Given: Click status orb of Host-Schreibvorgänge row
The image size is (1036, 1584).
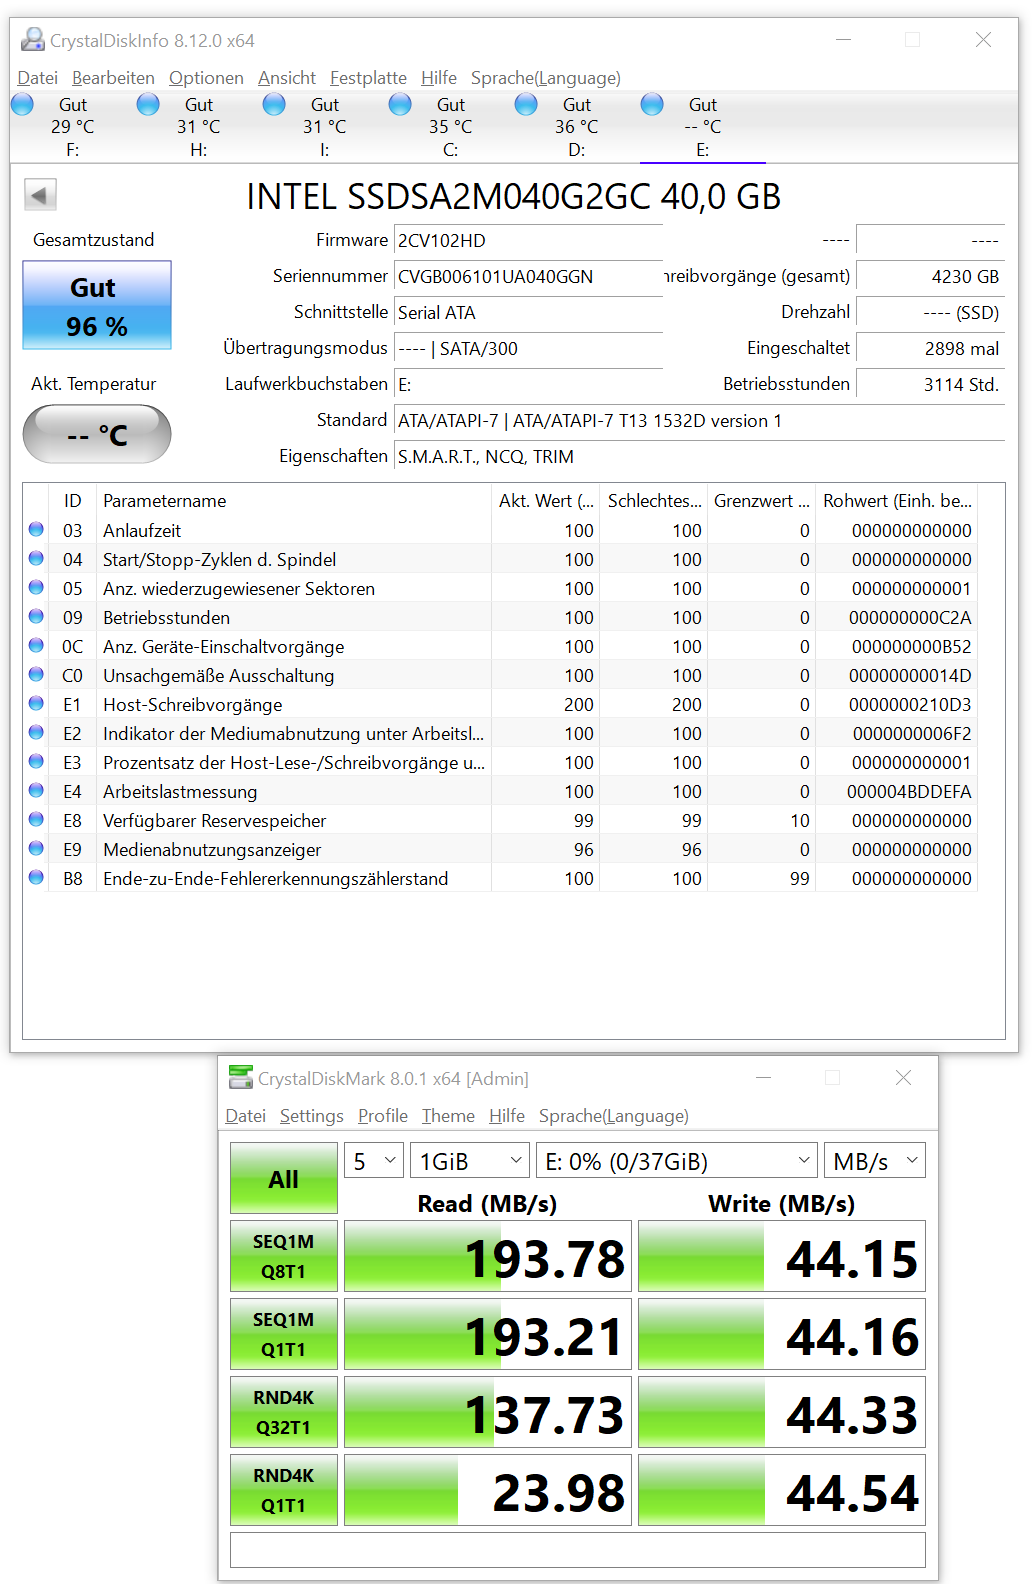Looking at the screenshot, I should (x=36, y=703).
